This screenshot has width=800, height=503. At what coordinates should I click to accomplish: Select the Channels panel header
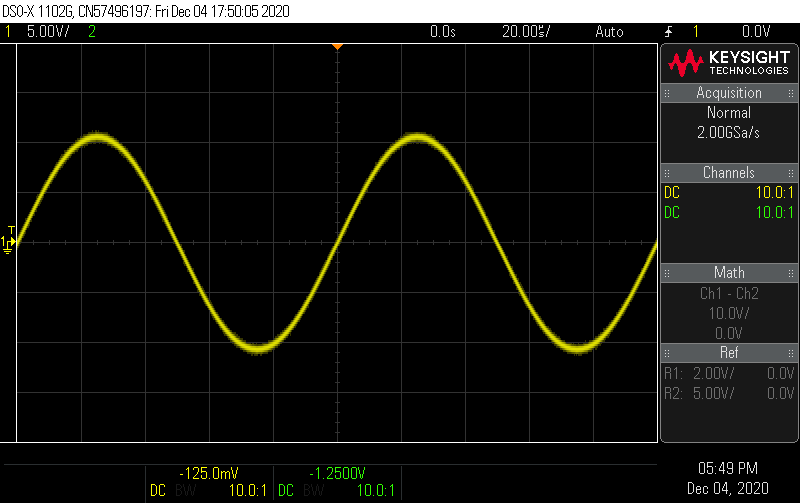pyautogui.click(x=729, y=173)
